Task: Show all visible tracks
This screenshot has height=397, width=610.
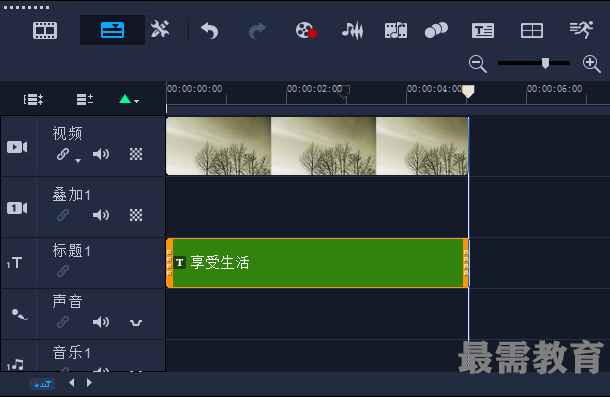Action: click(x=33, y=100)
